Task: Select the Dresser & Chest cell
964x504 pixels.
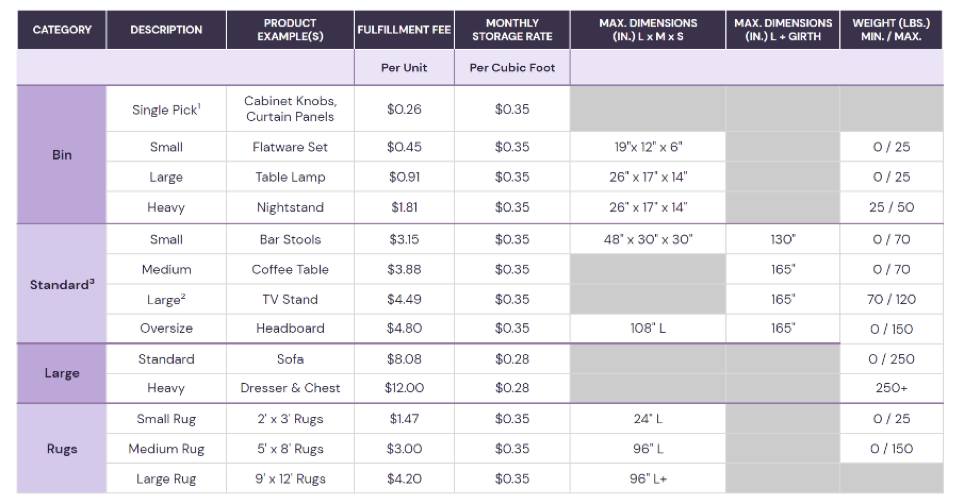Action: [290, 388]
